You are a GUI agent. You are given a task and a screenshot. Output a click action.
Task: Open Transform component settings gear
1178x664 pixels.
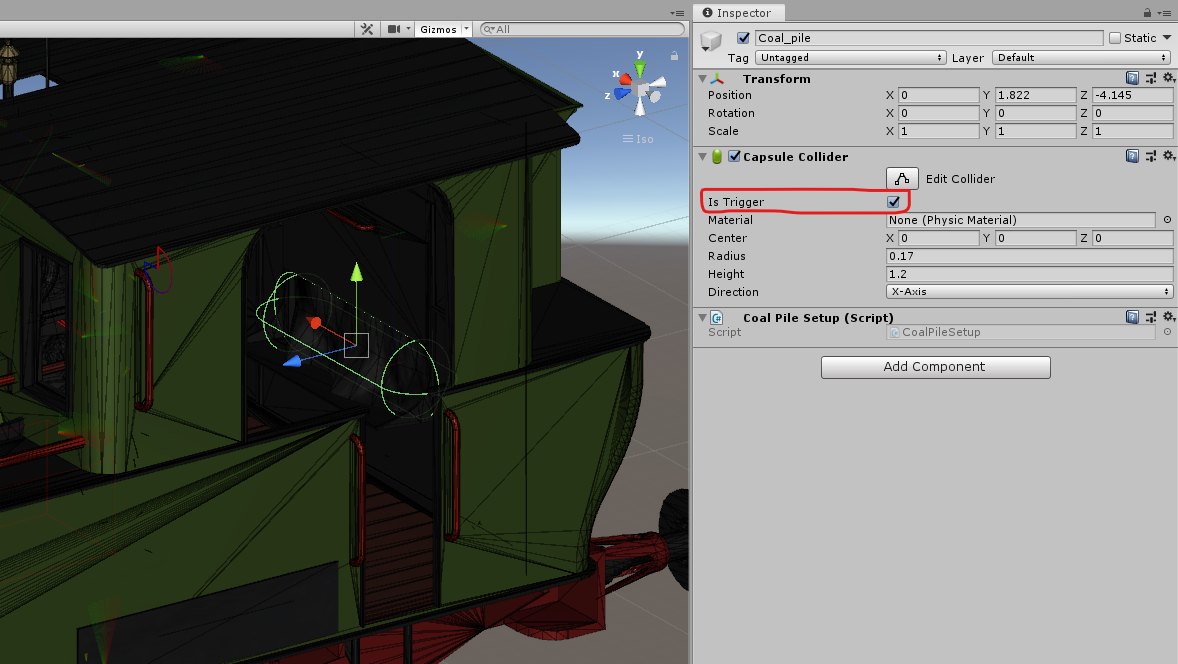[1168, 77]
